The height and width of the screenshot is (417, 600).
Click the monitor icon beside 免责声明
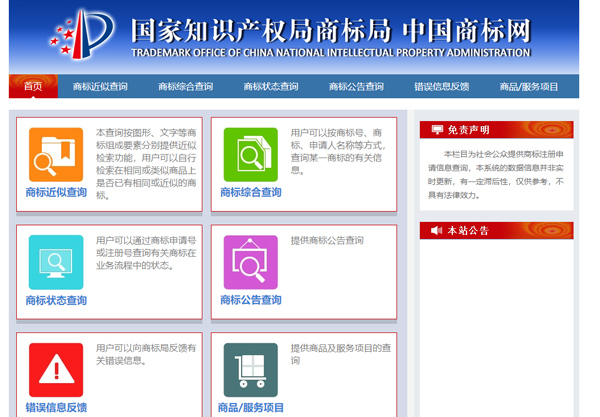click(x=435, y=130)
